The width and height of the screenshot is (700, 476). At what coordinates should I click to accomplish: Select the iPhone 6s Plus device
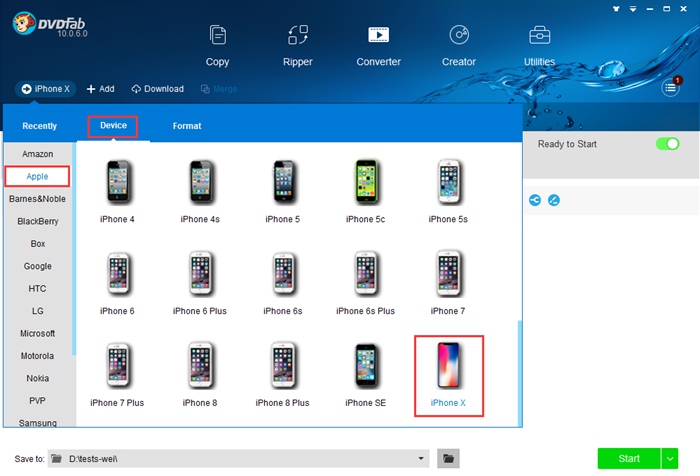point(365,283)
